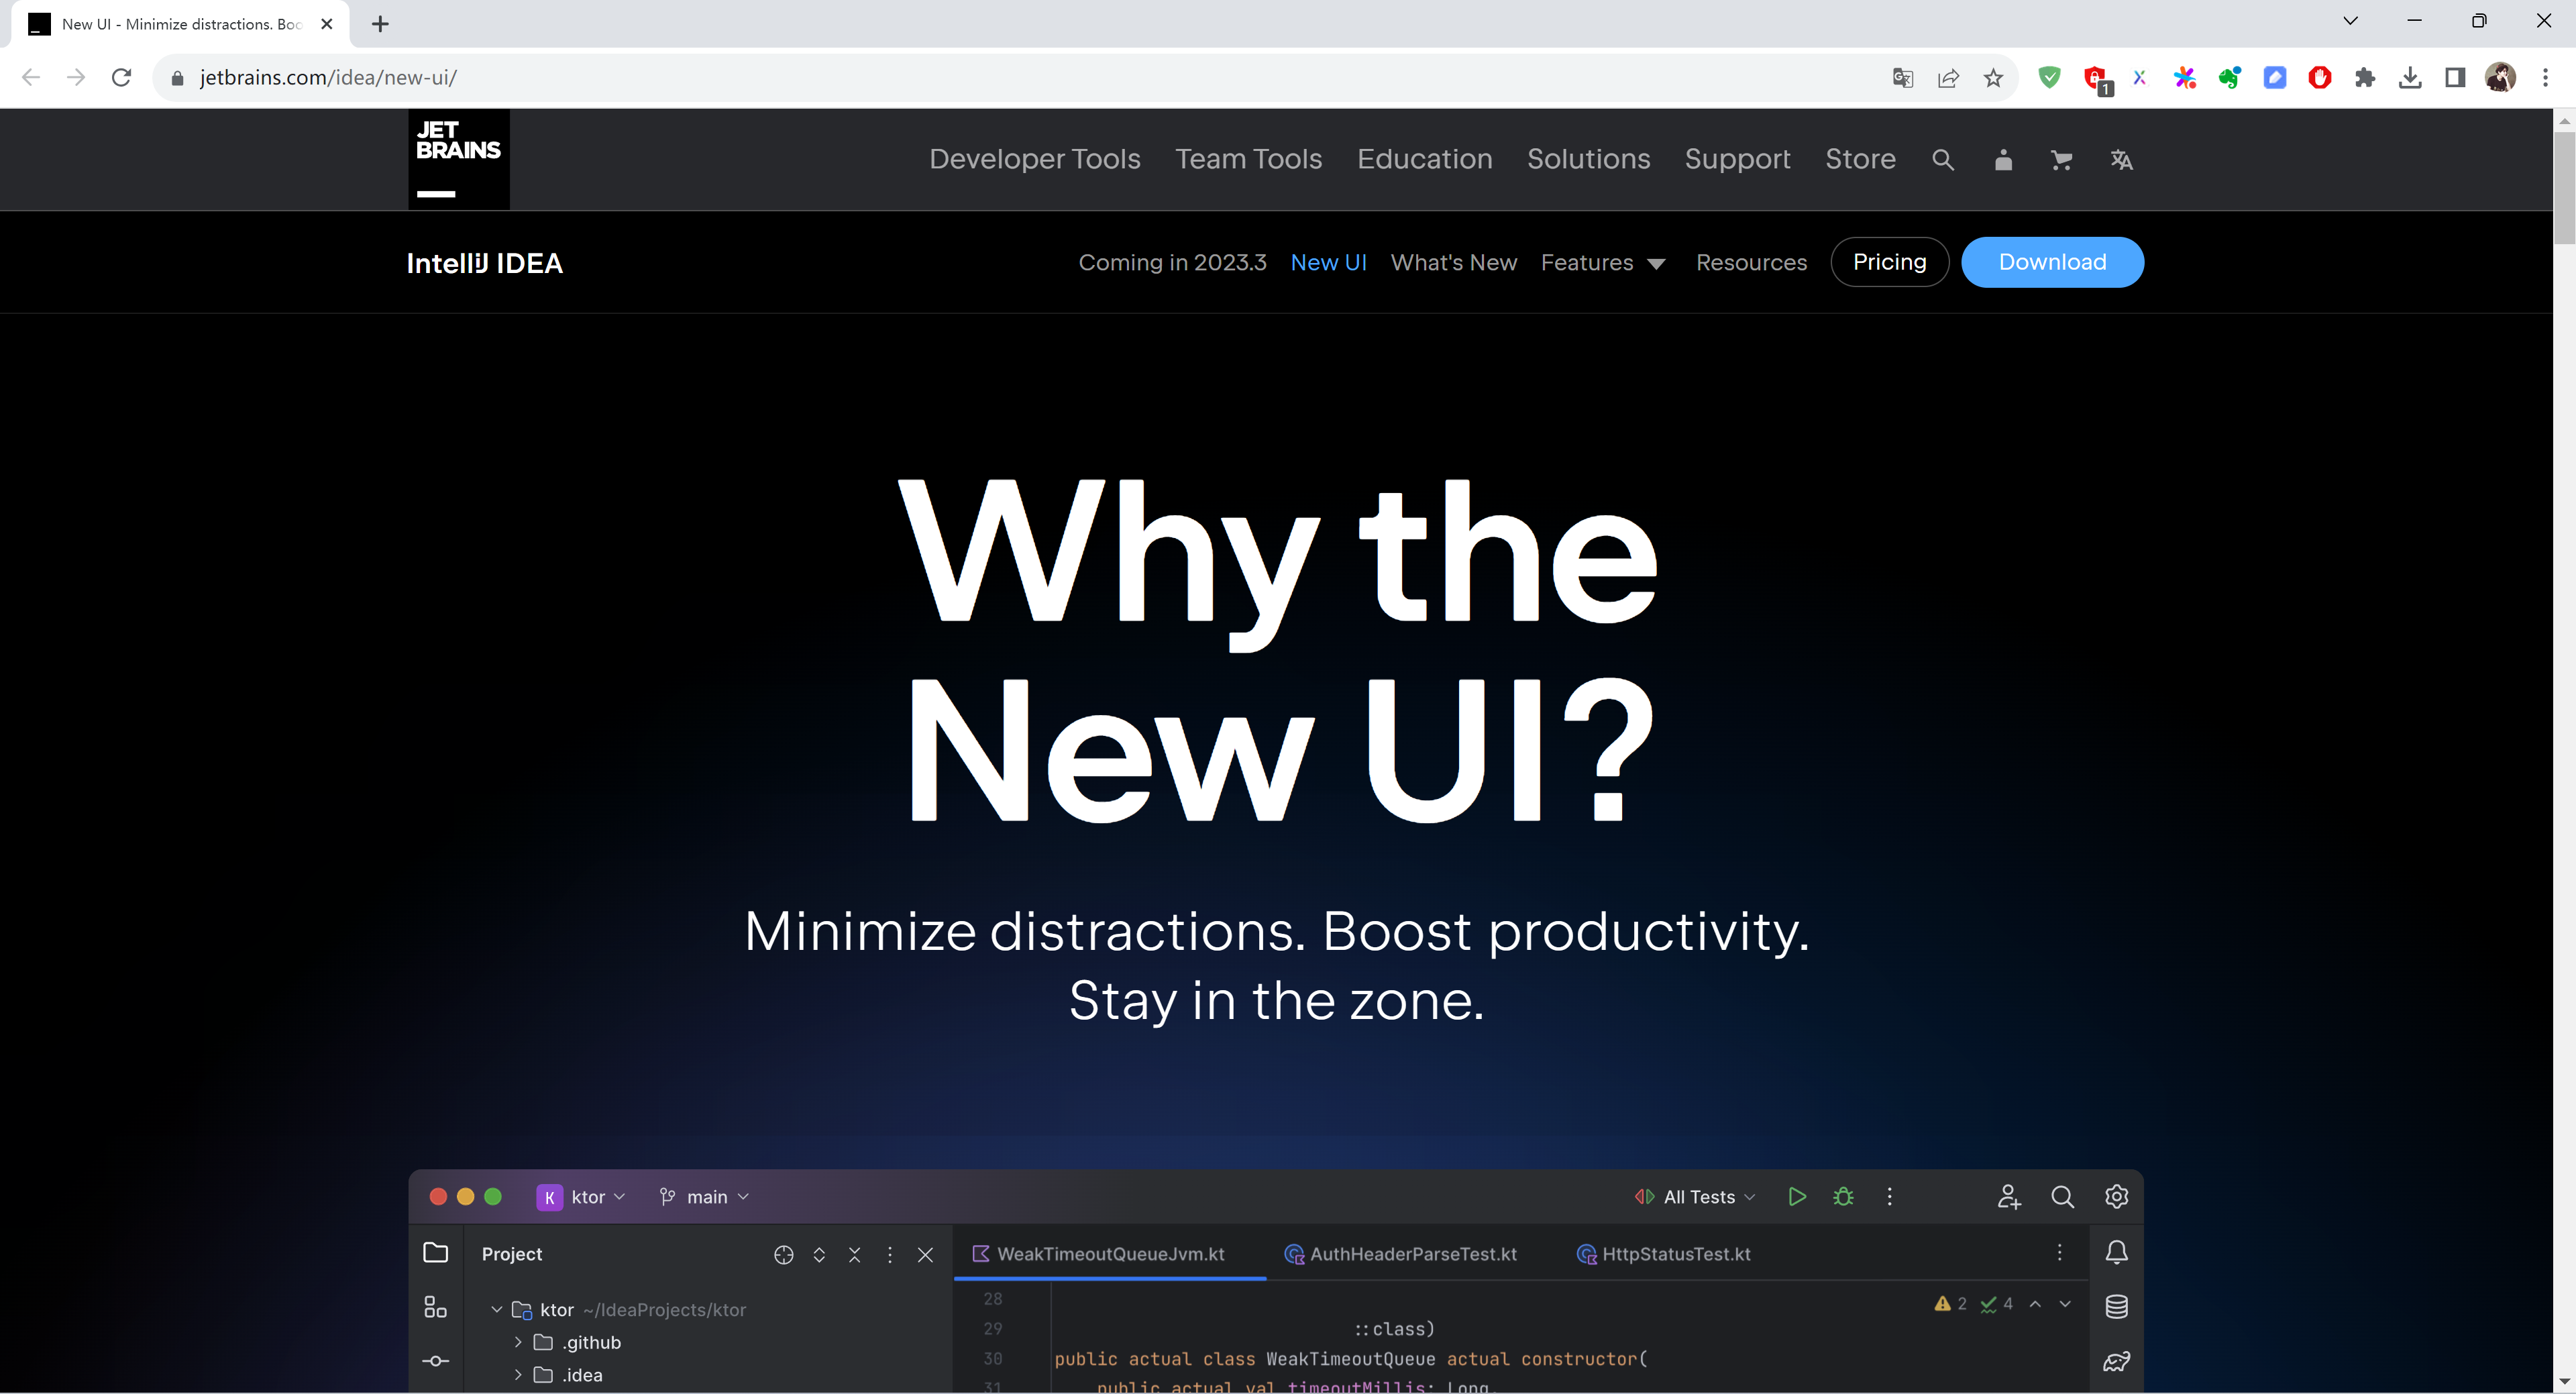Open the main branch dropdown
Viewport: 2576px width, 1394px height.
point(704,1198)
